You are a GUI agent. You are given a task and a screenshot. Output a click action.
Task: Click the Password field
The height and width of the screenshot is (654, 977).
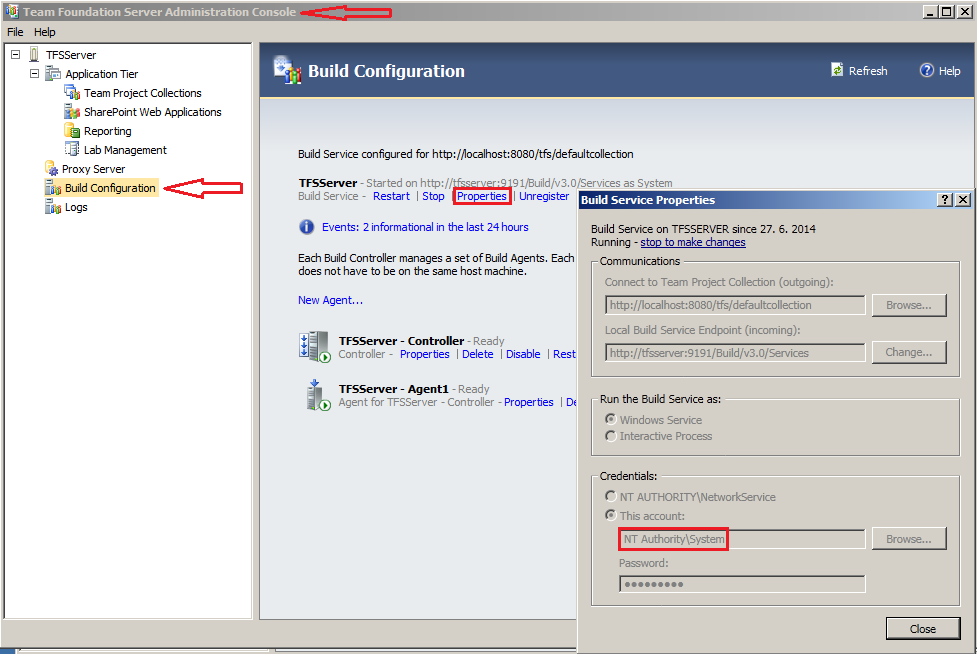tap(742, 584)
